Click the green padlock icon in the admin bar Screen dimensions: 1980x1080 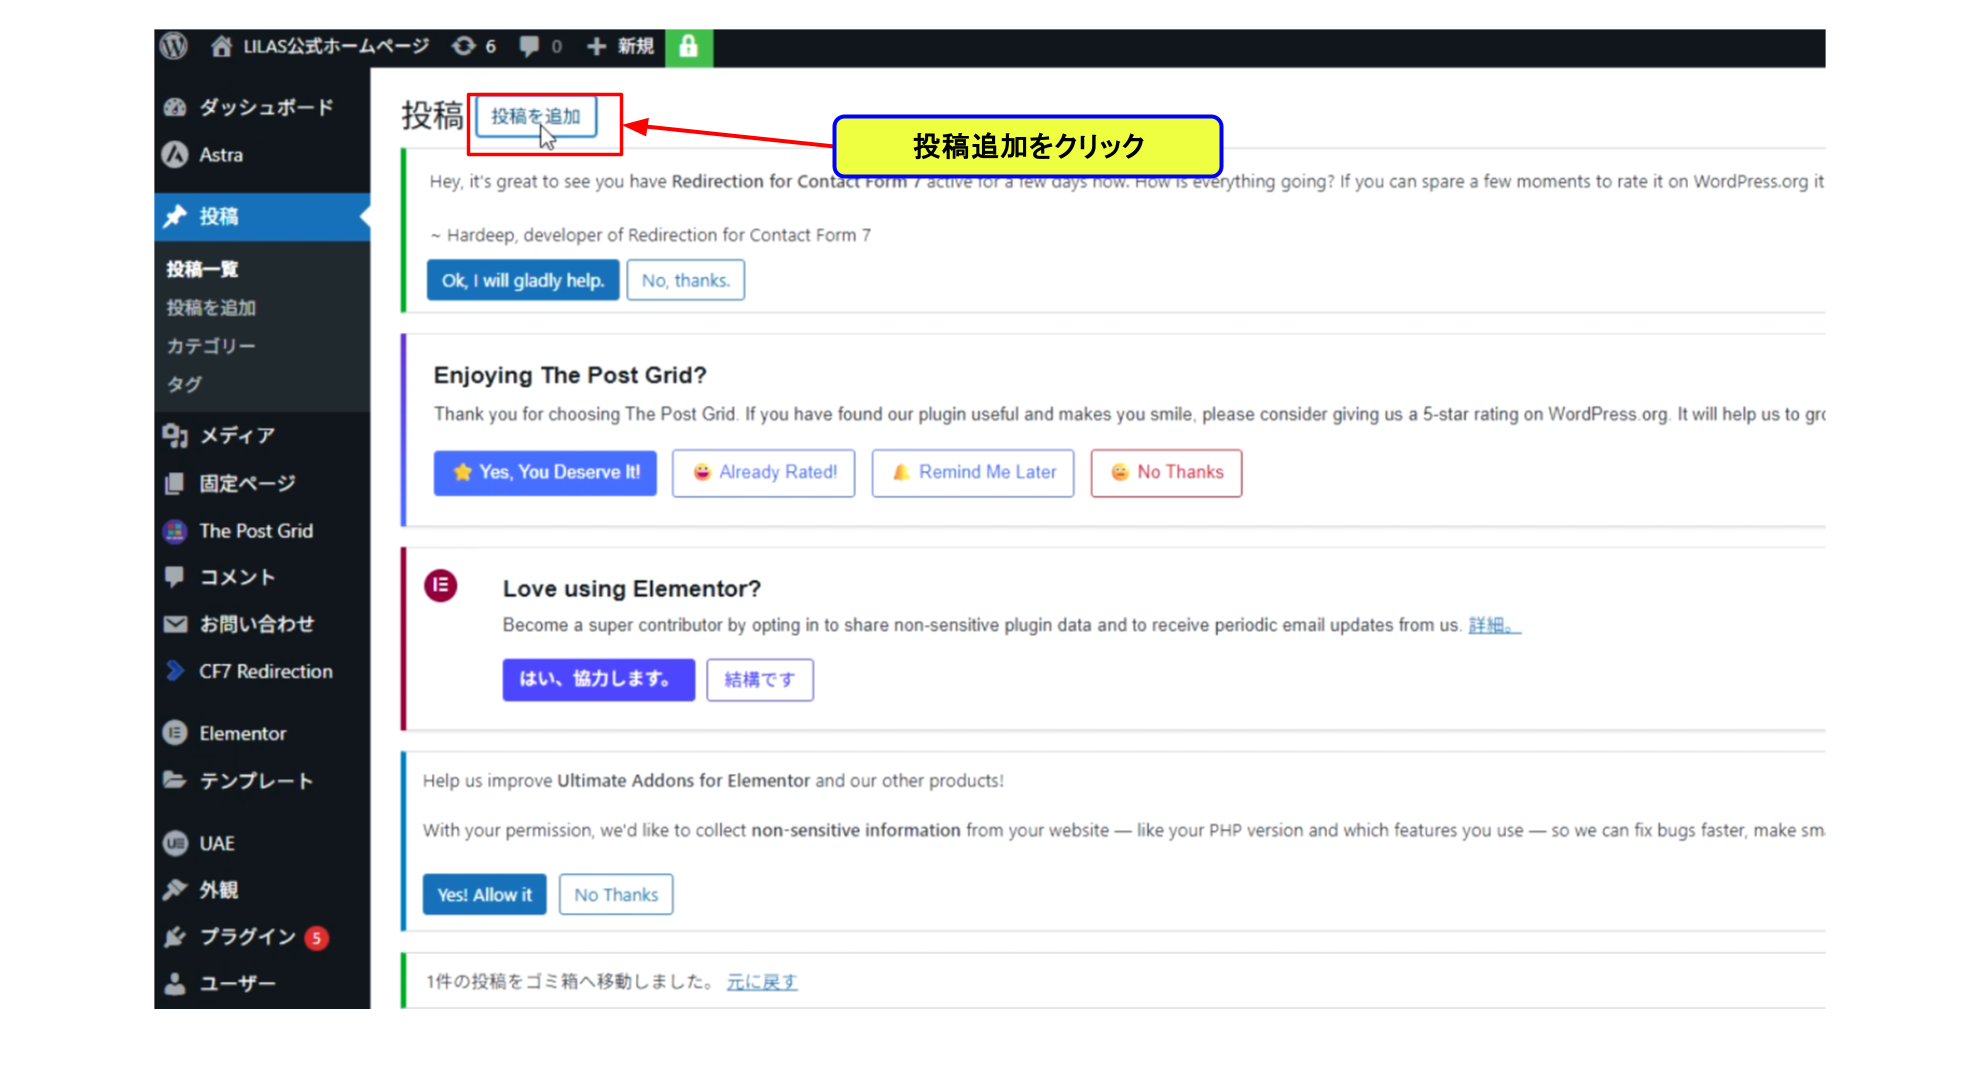(x=689, y=46)
